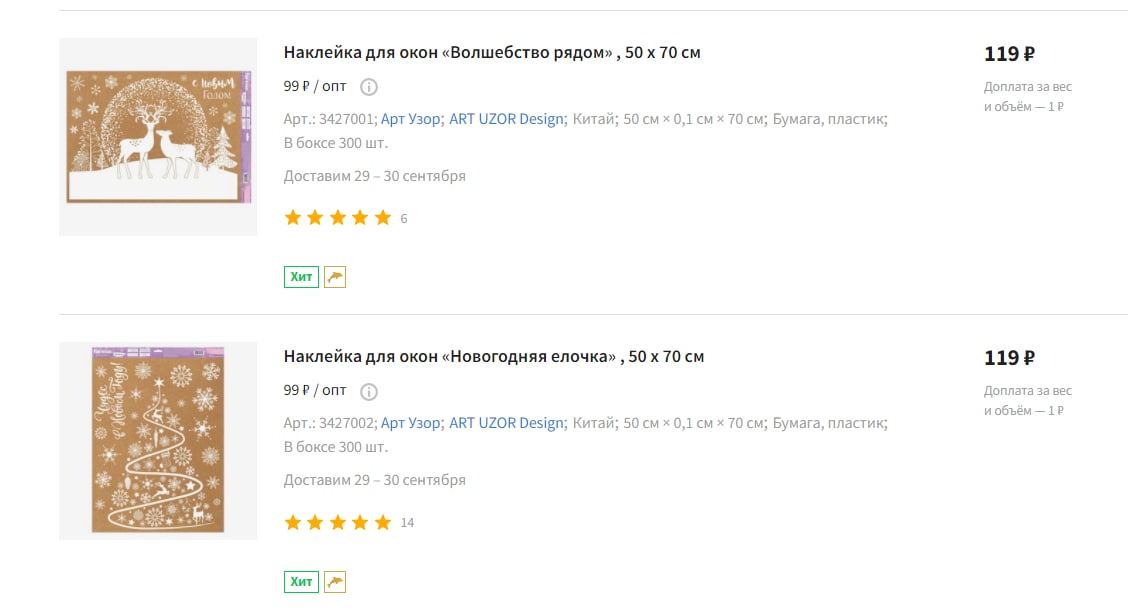Click the Хит badge of «Новогодняя елочка»
Screen dimensions: 1128x615
click(301, 581)
